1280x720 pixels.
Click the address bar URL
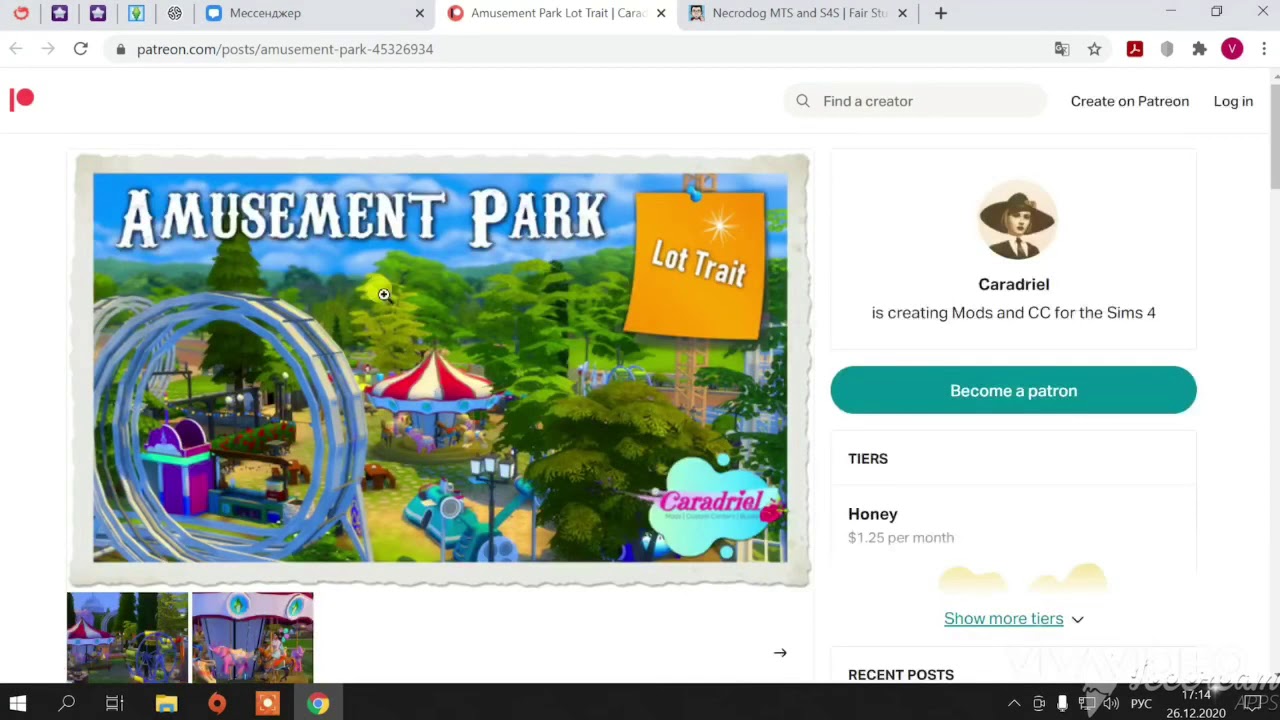click(x=285, y=49)
